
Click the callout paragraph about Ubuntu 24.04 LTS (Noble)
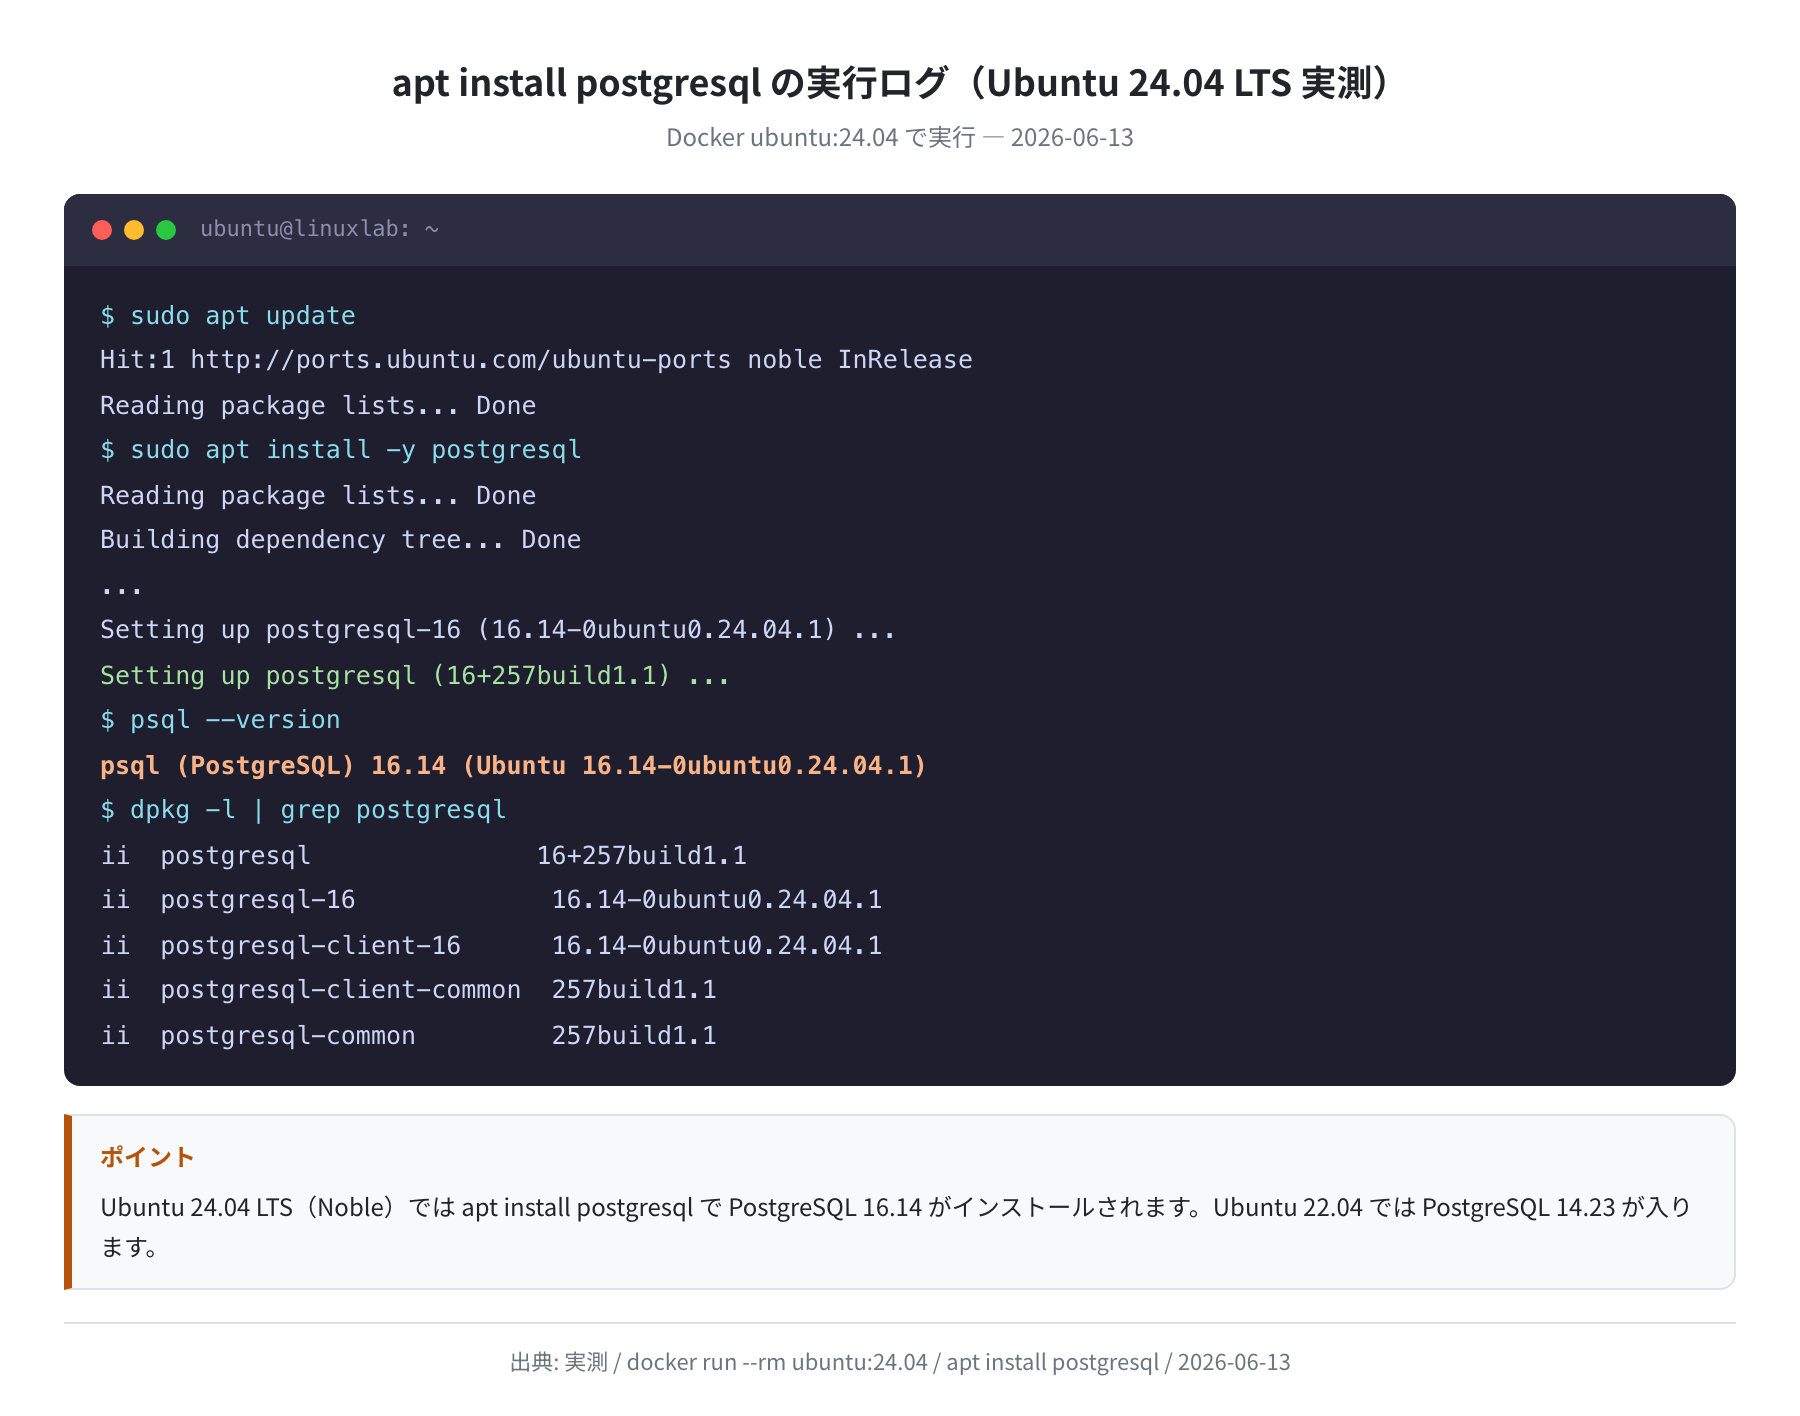[896, 1227]
